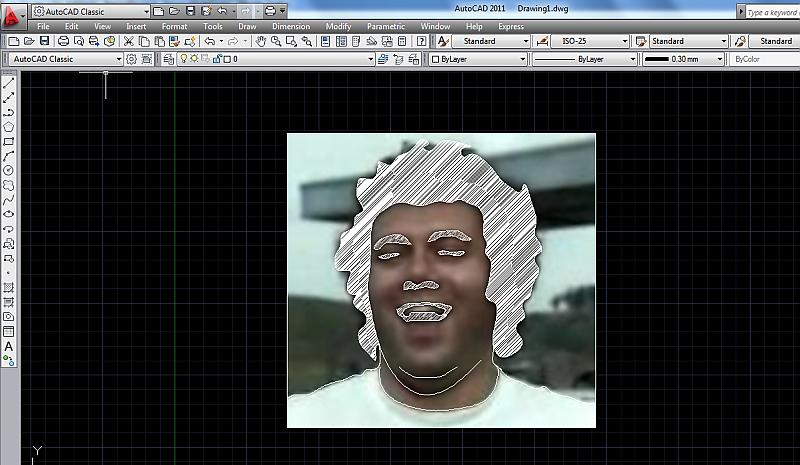Select the Line draw tool

tap(8, 84)
